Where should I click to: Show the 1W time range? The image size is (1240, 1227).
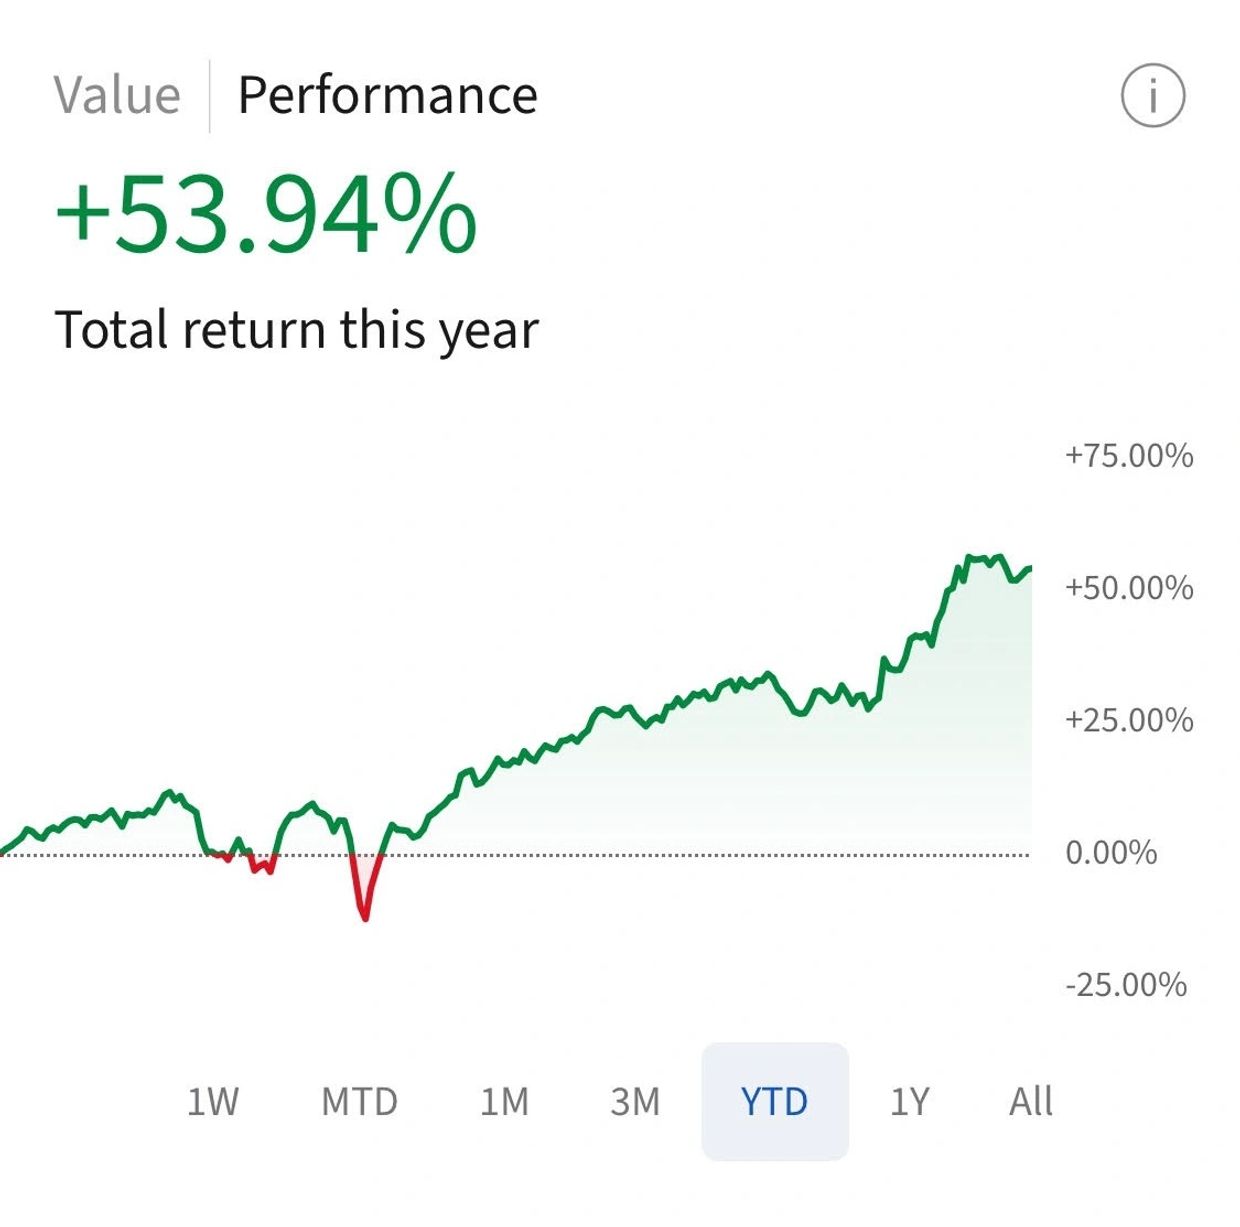[x=213, y=1101]
